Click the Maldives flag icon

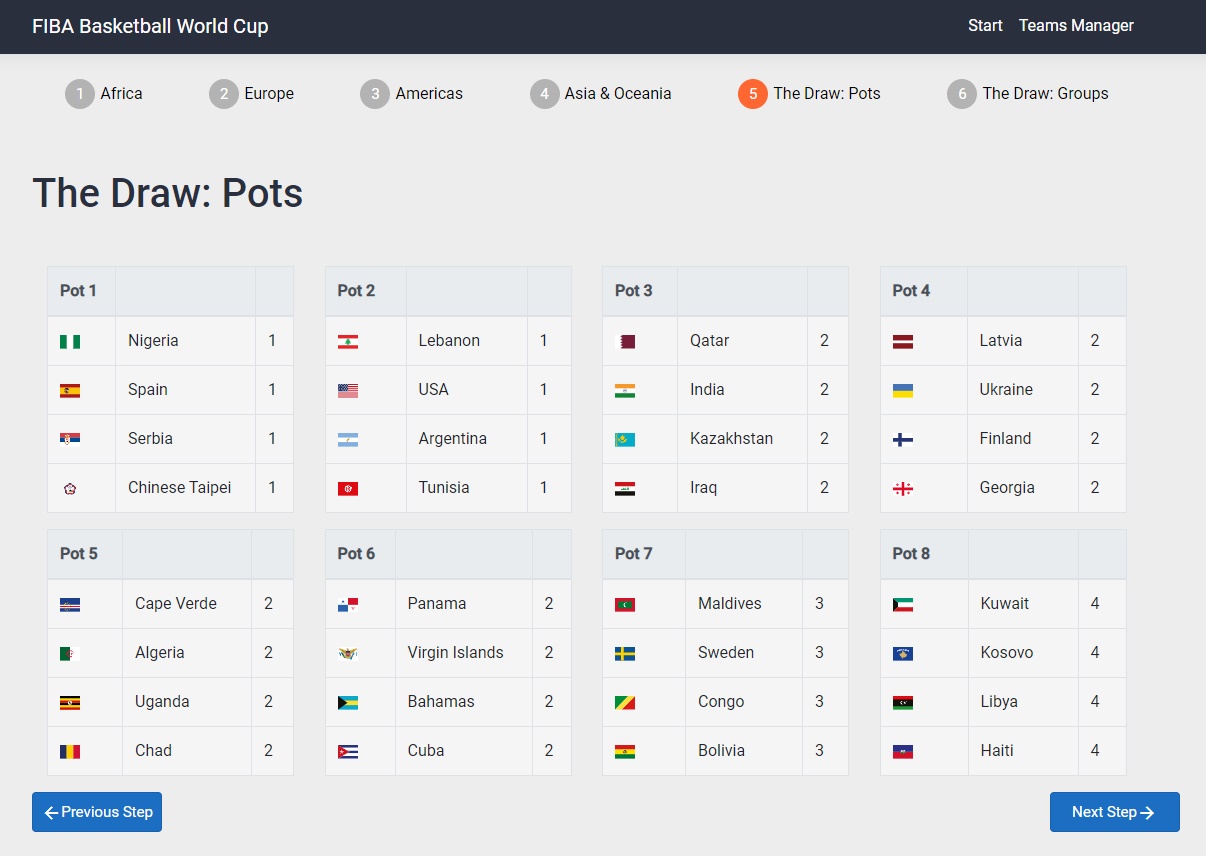(625, 604)
